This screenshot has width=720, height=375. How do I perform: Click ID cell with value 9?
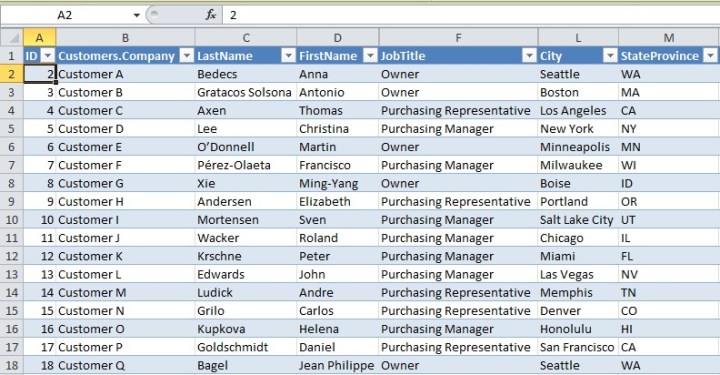coord(39,201)
